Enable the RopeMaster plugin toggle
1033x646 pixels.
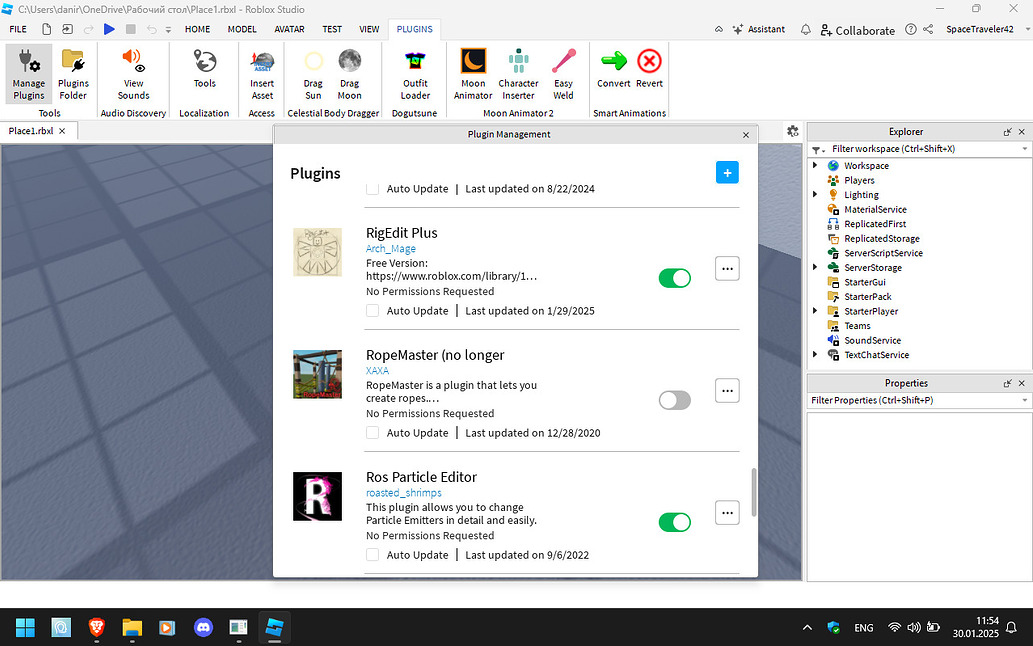point(674,400)
